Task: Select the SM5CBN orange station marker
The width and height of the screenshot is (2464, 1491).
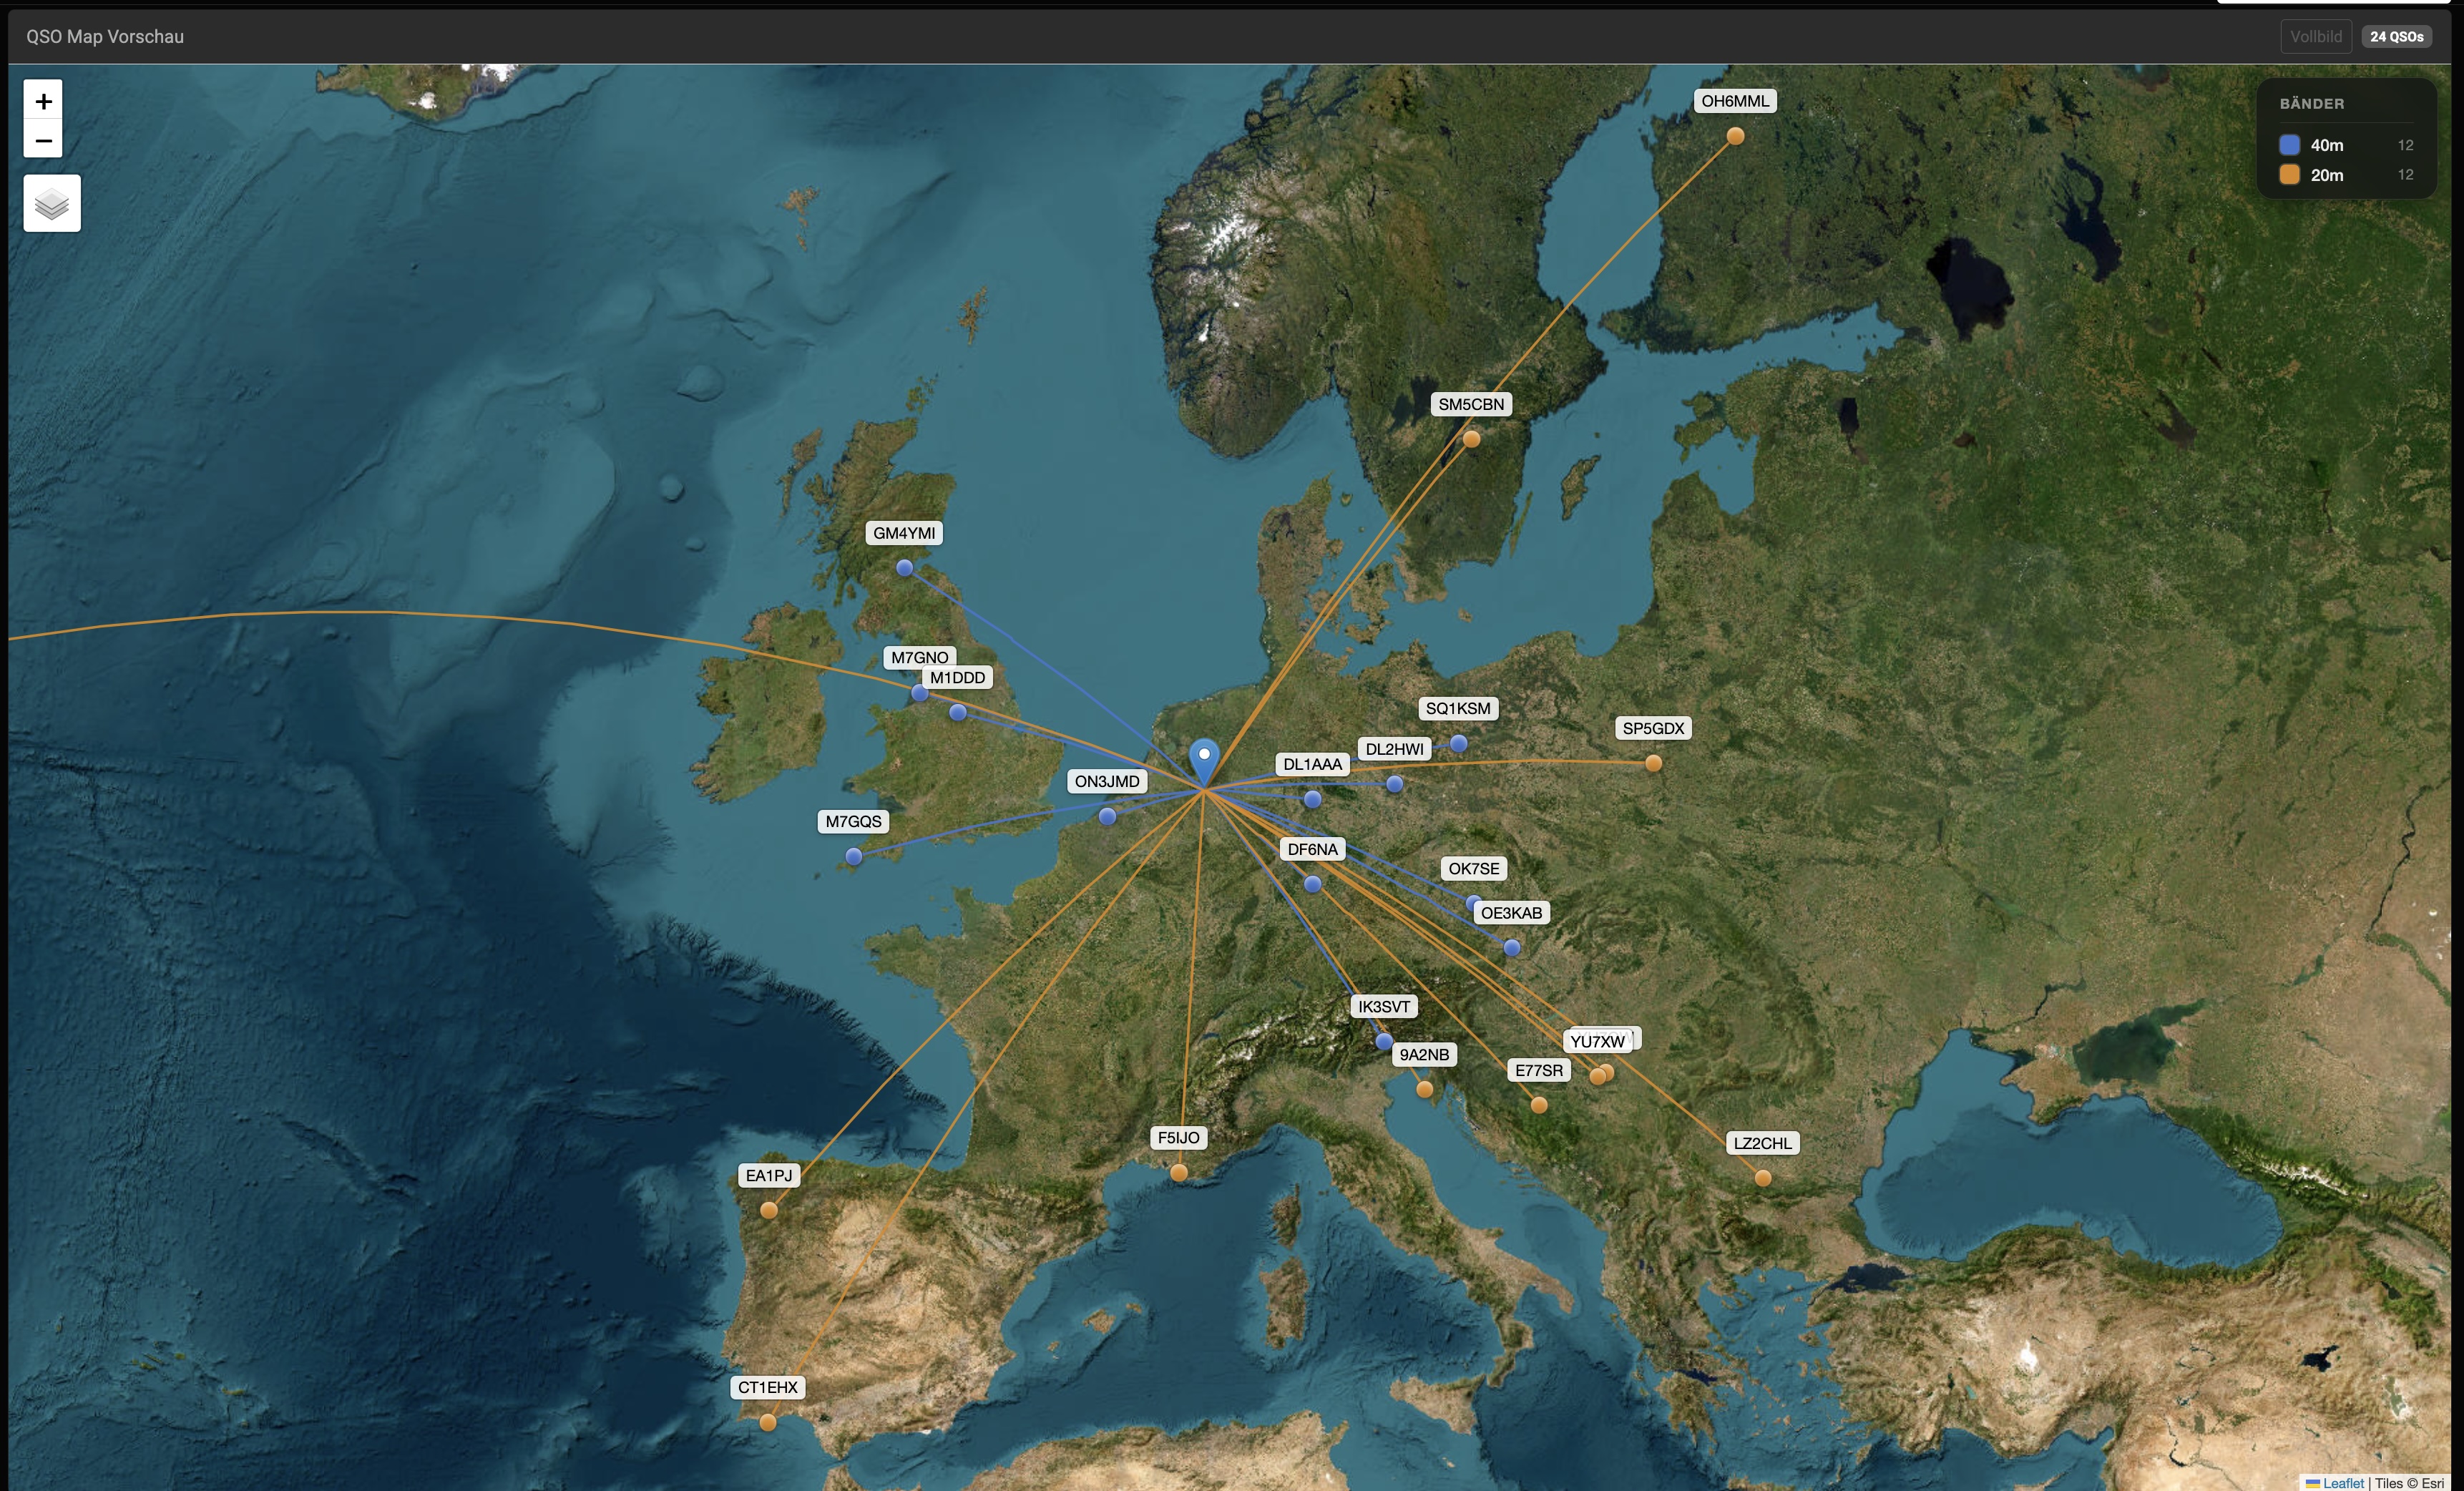Action: [1471, 439]
